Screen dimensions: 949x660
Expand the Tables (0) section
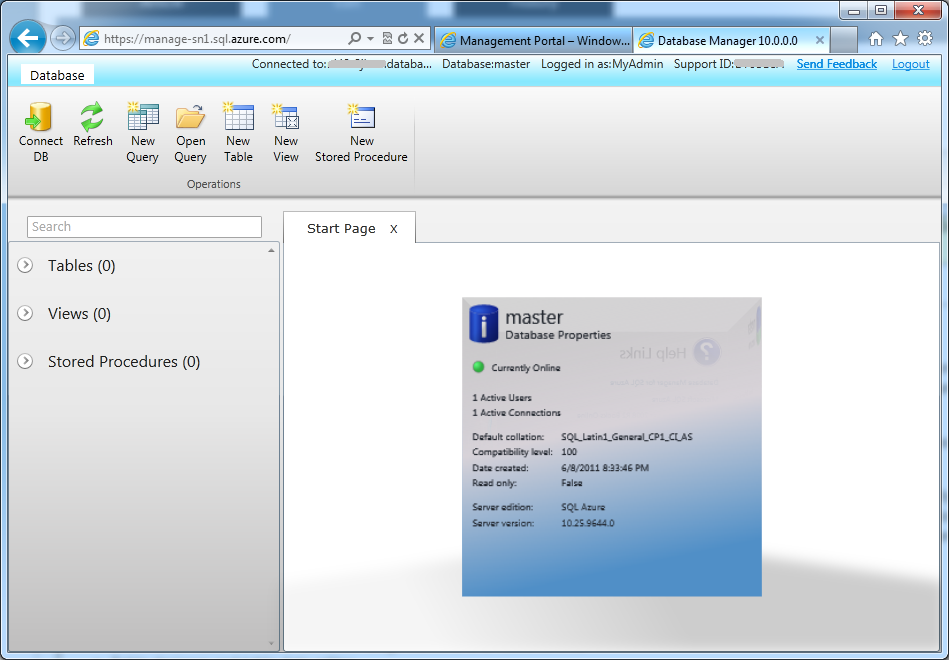[x=25, y=265]
